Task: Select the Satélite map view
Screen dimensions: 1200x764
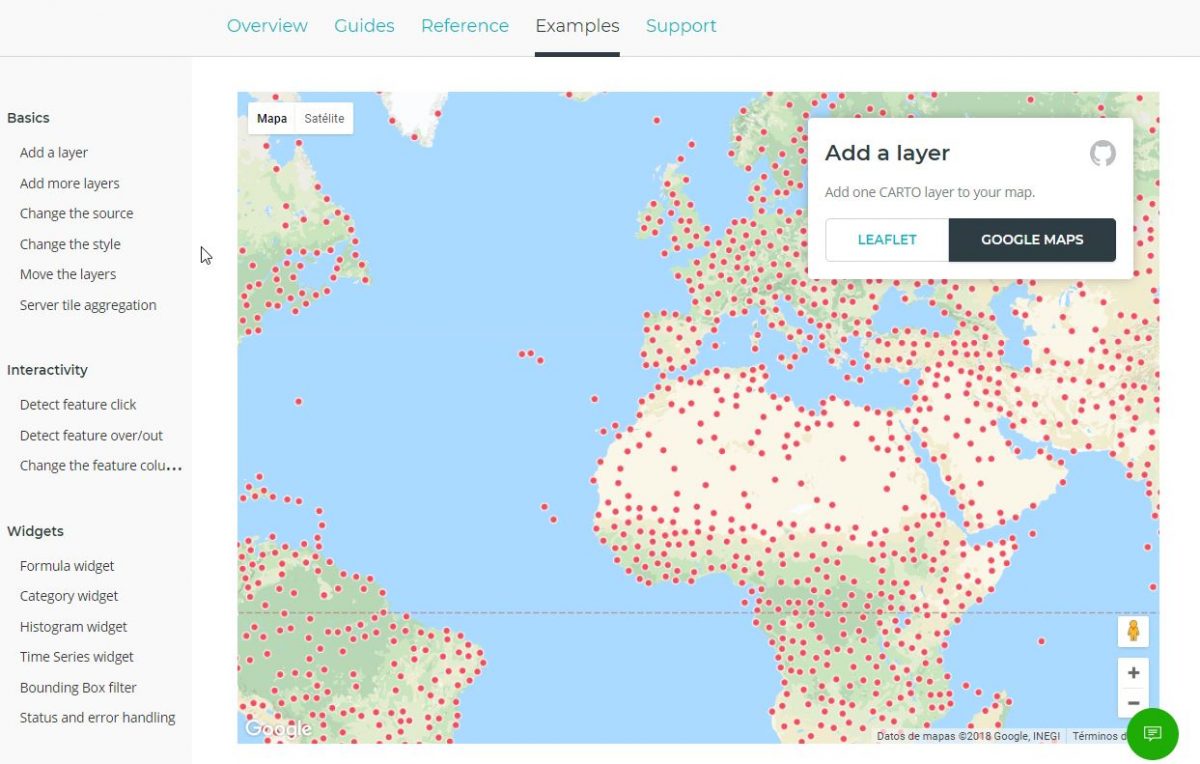Action: [x=323, y=118]
